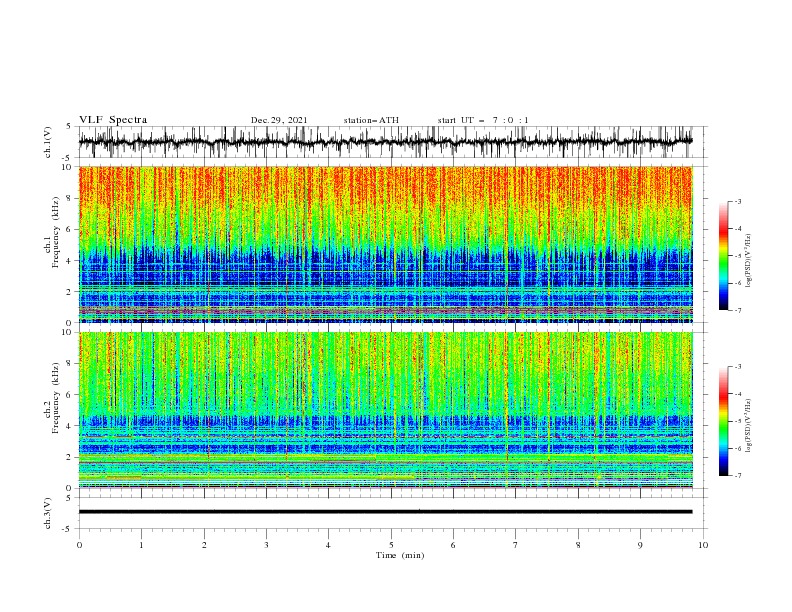The height and width of the screenshot is (612, 792).
Task: Click the time axis tick label "1"
Action: click(141, 545)
